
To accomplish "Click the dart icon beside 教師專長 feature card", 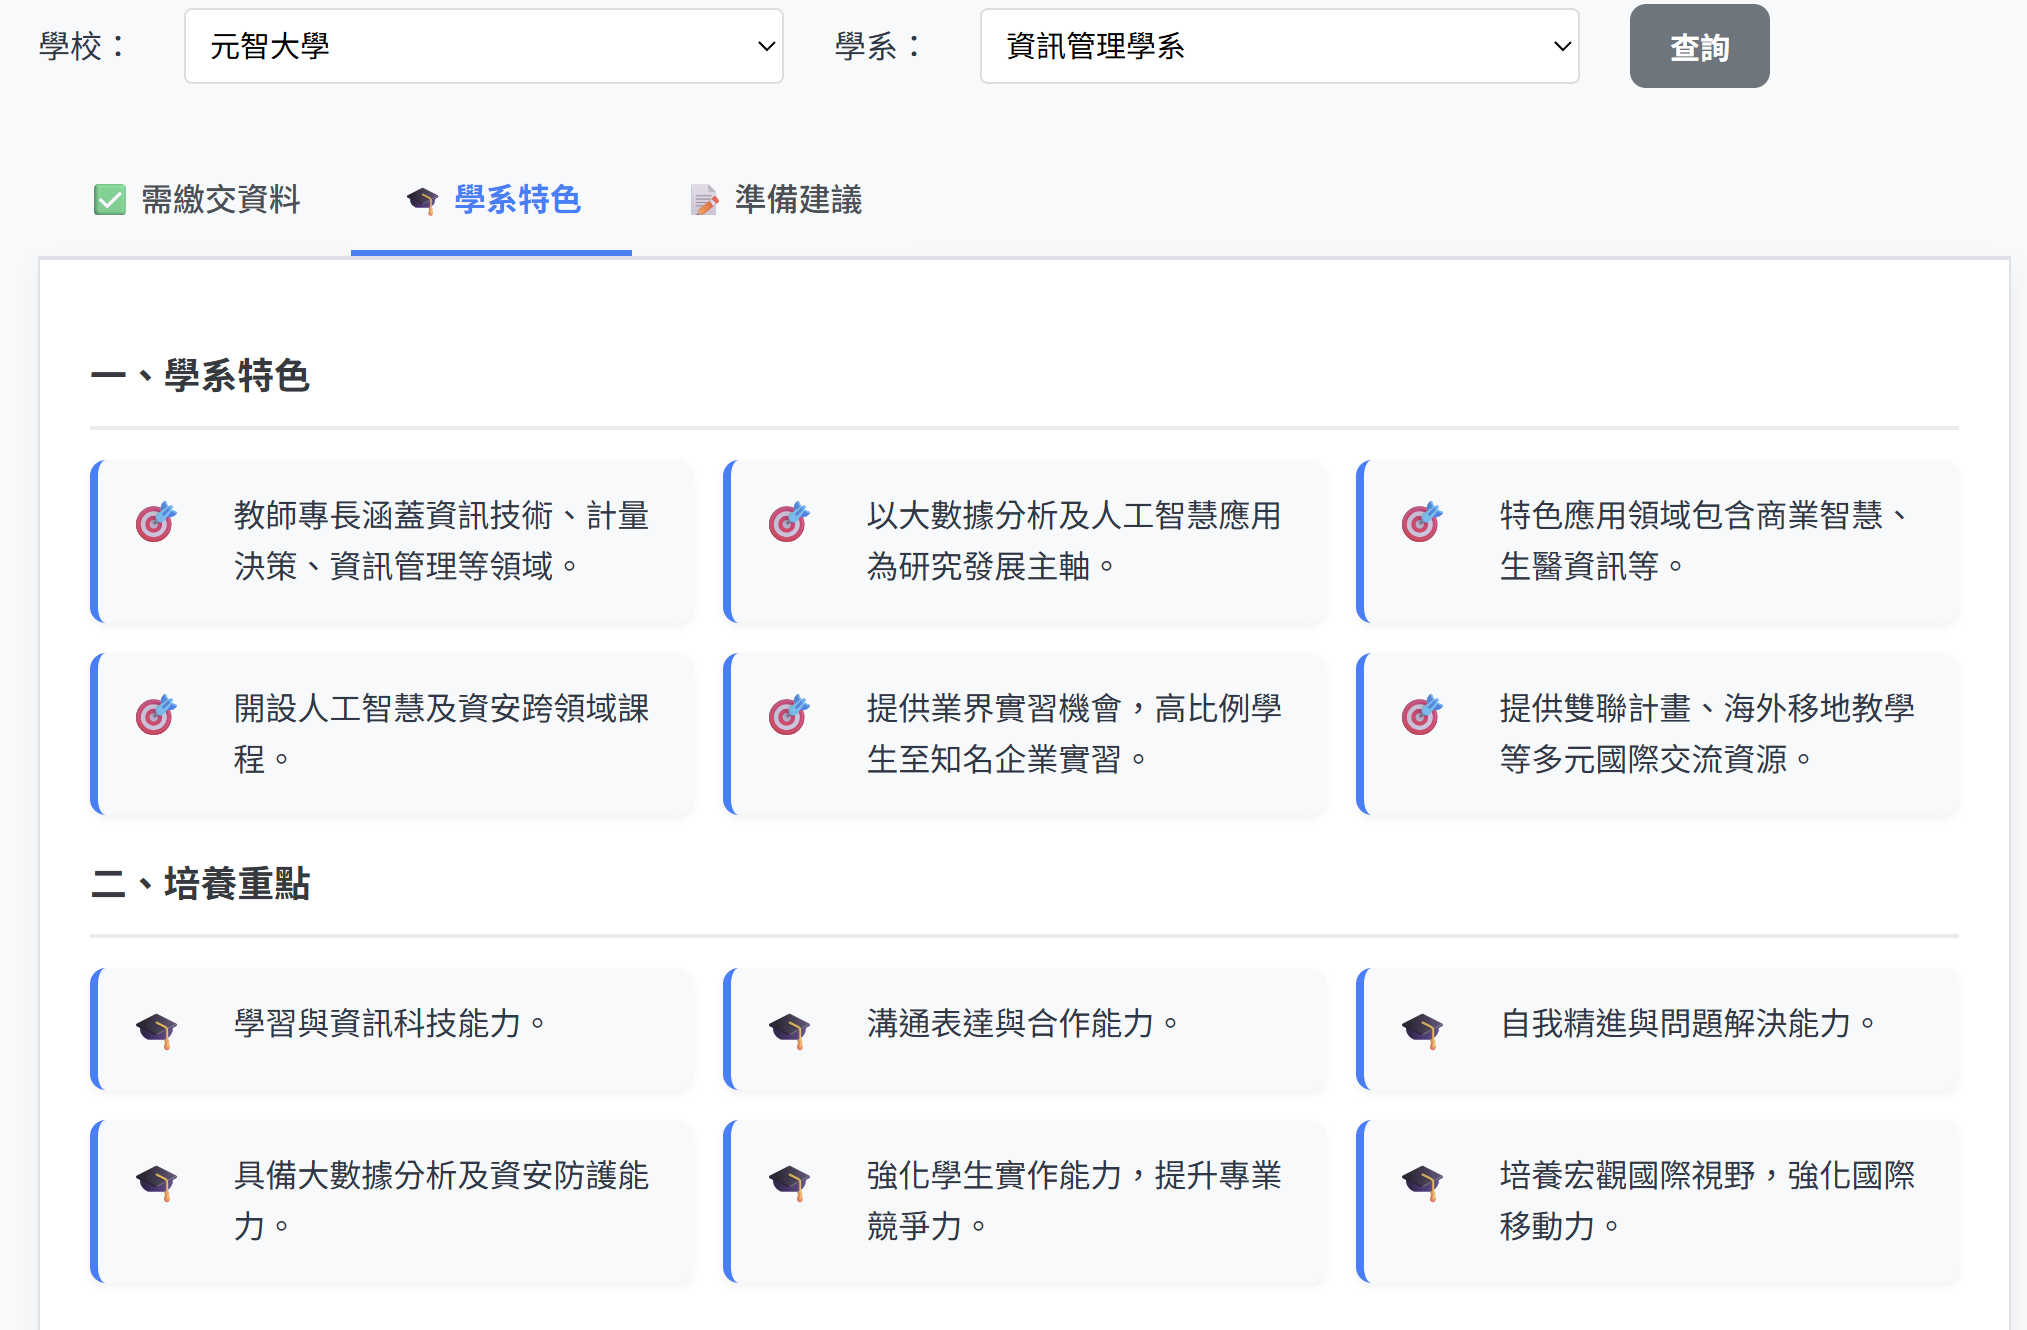I will pyautogui.click(x=155, y=521).
